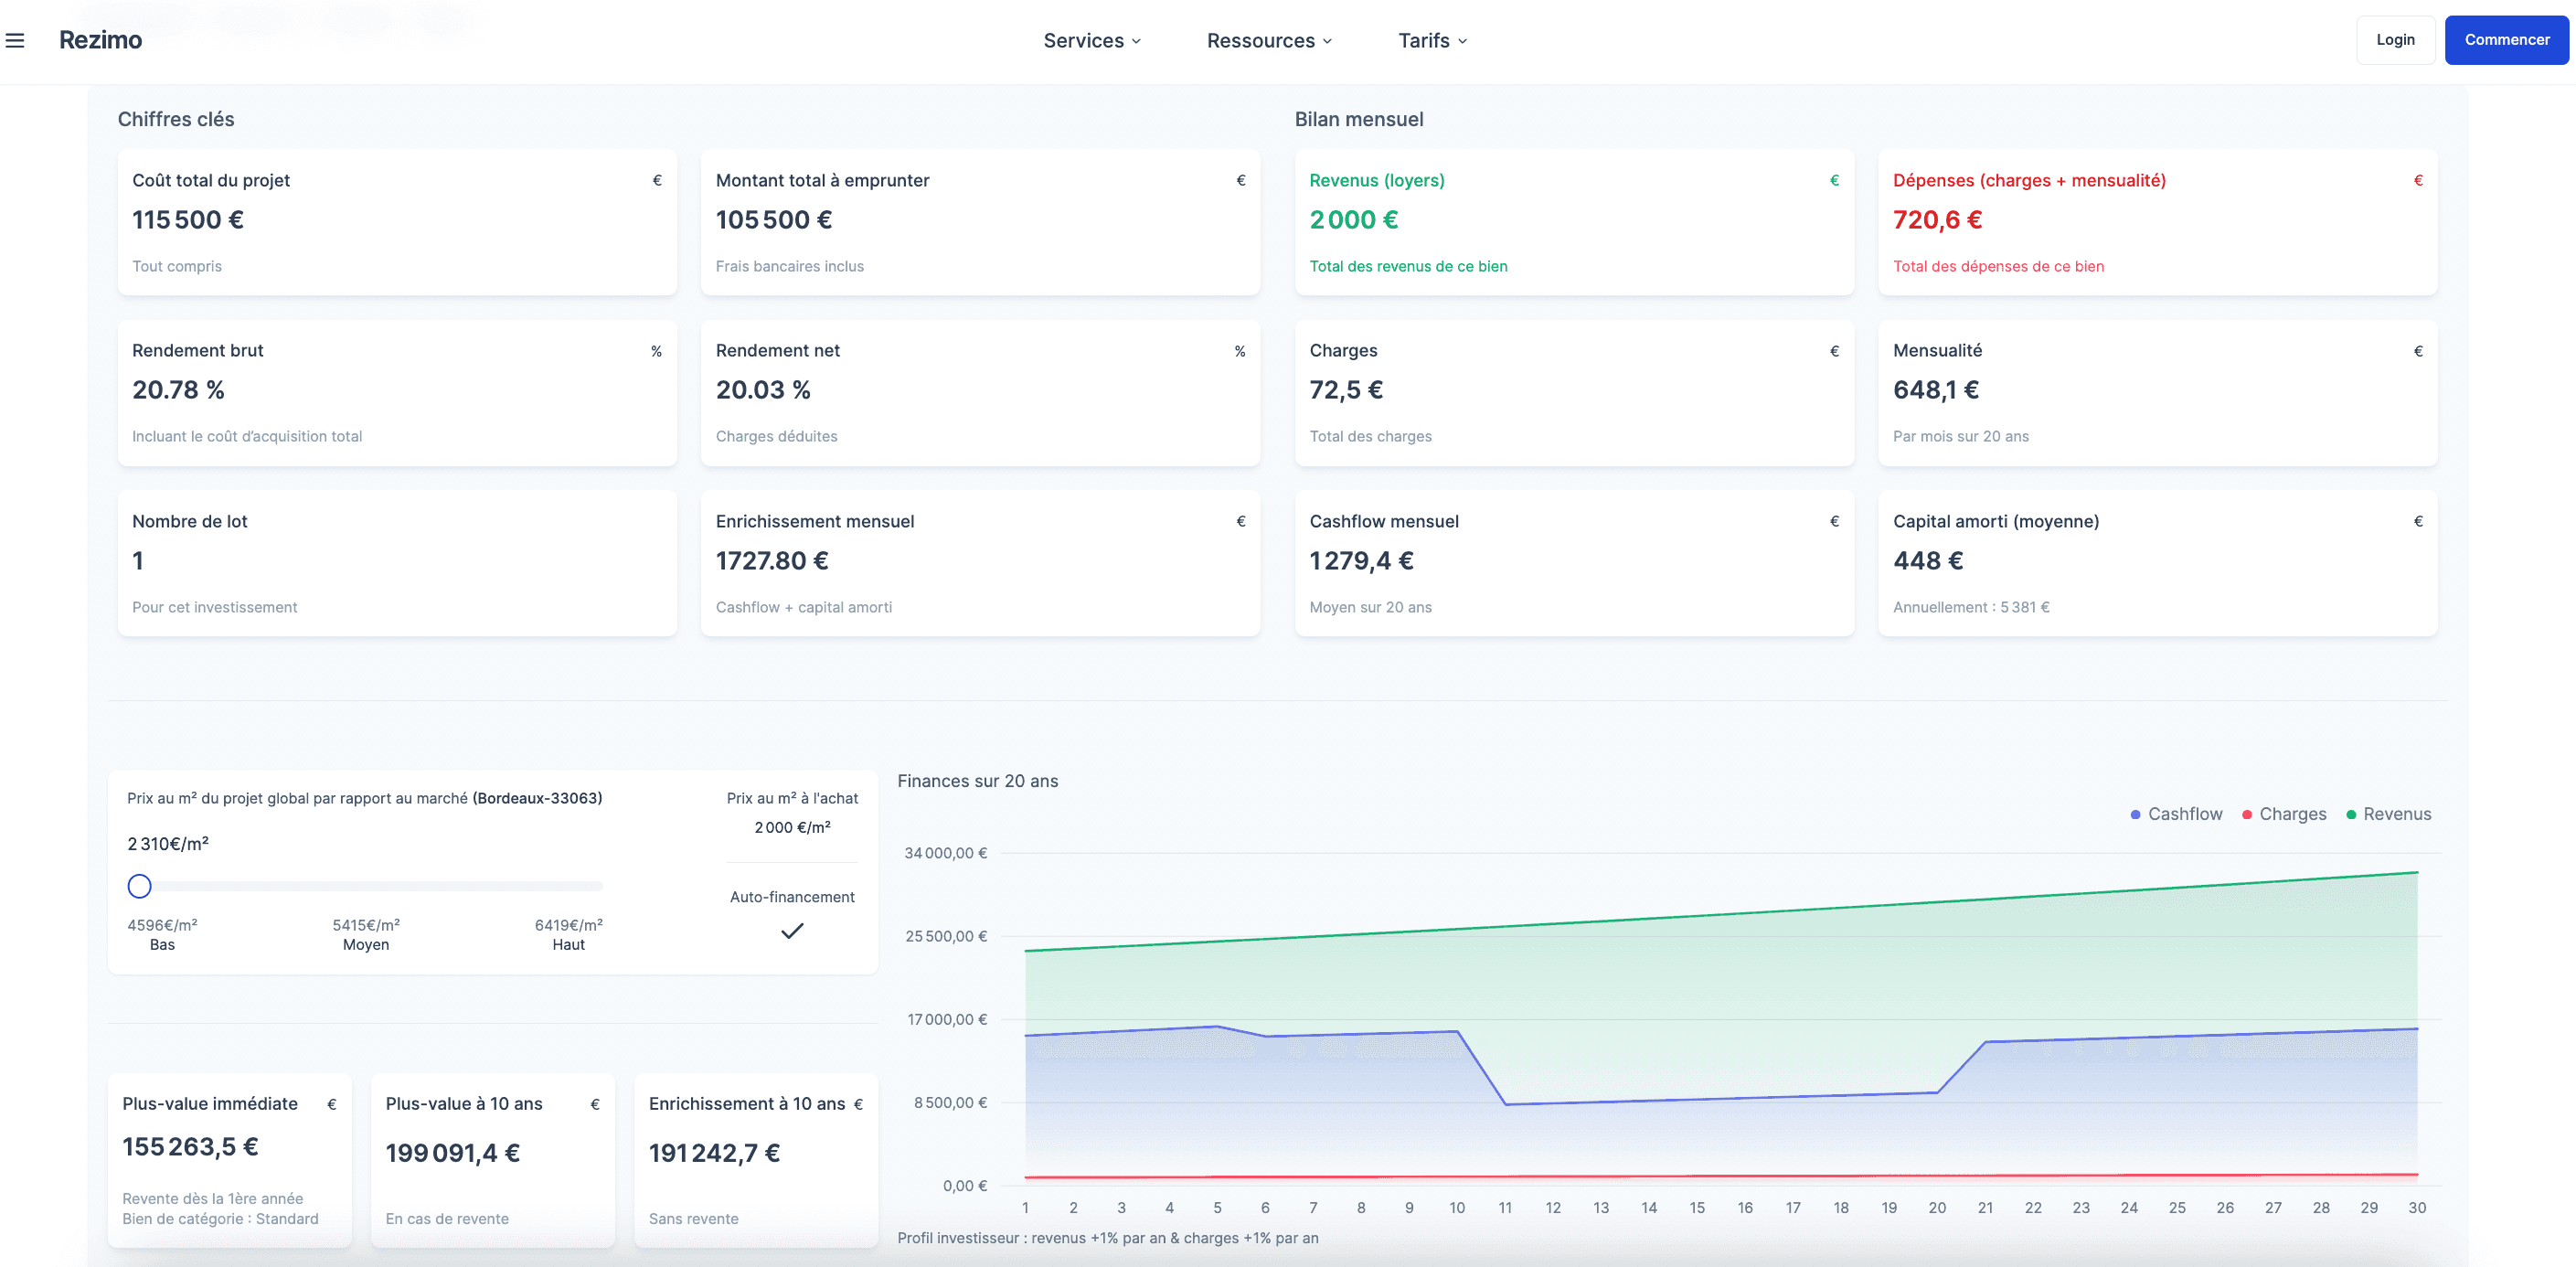Click euro icon on Montant total à emprunter card
This screenshot has width=2576, height=1267.
pyautogui.click(x=1241, y=181)
